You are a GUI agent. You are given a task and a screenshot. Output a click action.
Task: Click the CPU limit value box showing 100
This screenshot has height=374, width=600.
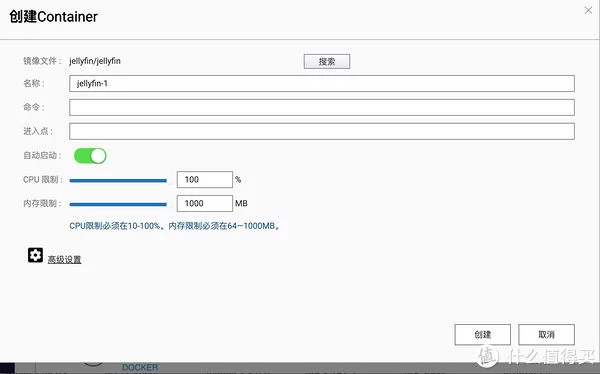point(205,180)
